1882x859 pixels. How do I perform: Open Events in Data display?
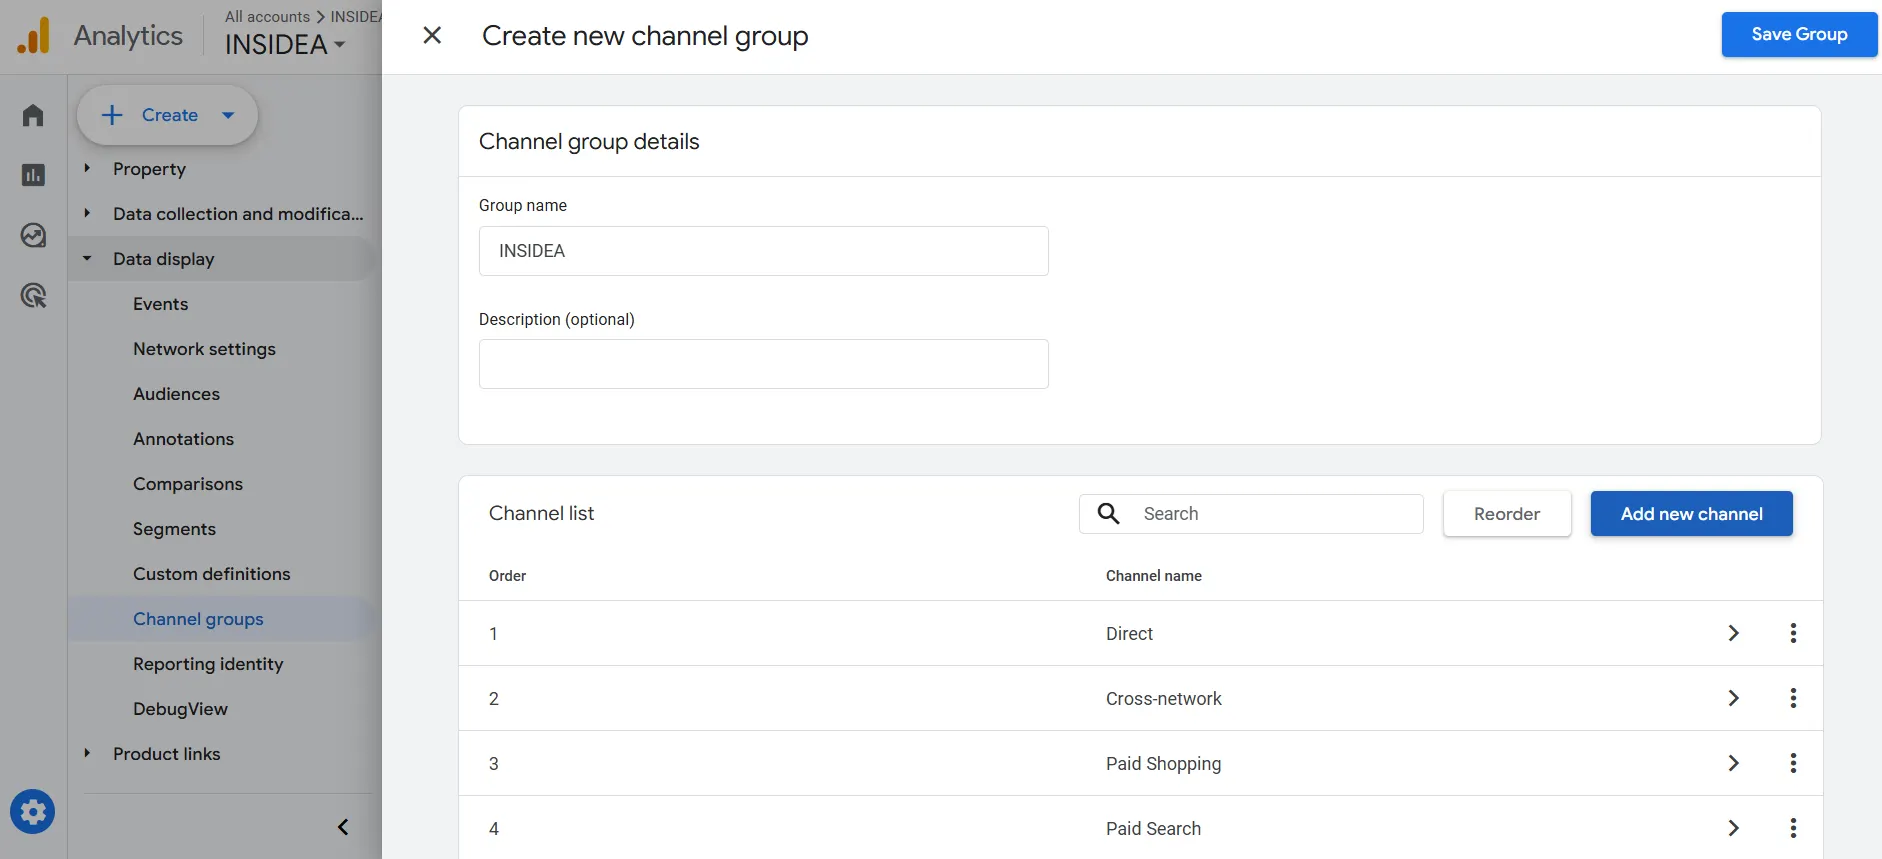click(160, 304)
